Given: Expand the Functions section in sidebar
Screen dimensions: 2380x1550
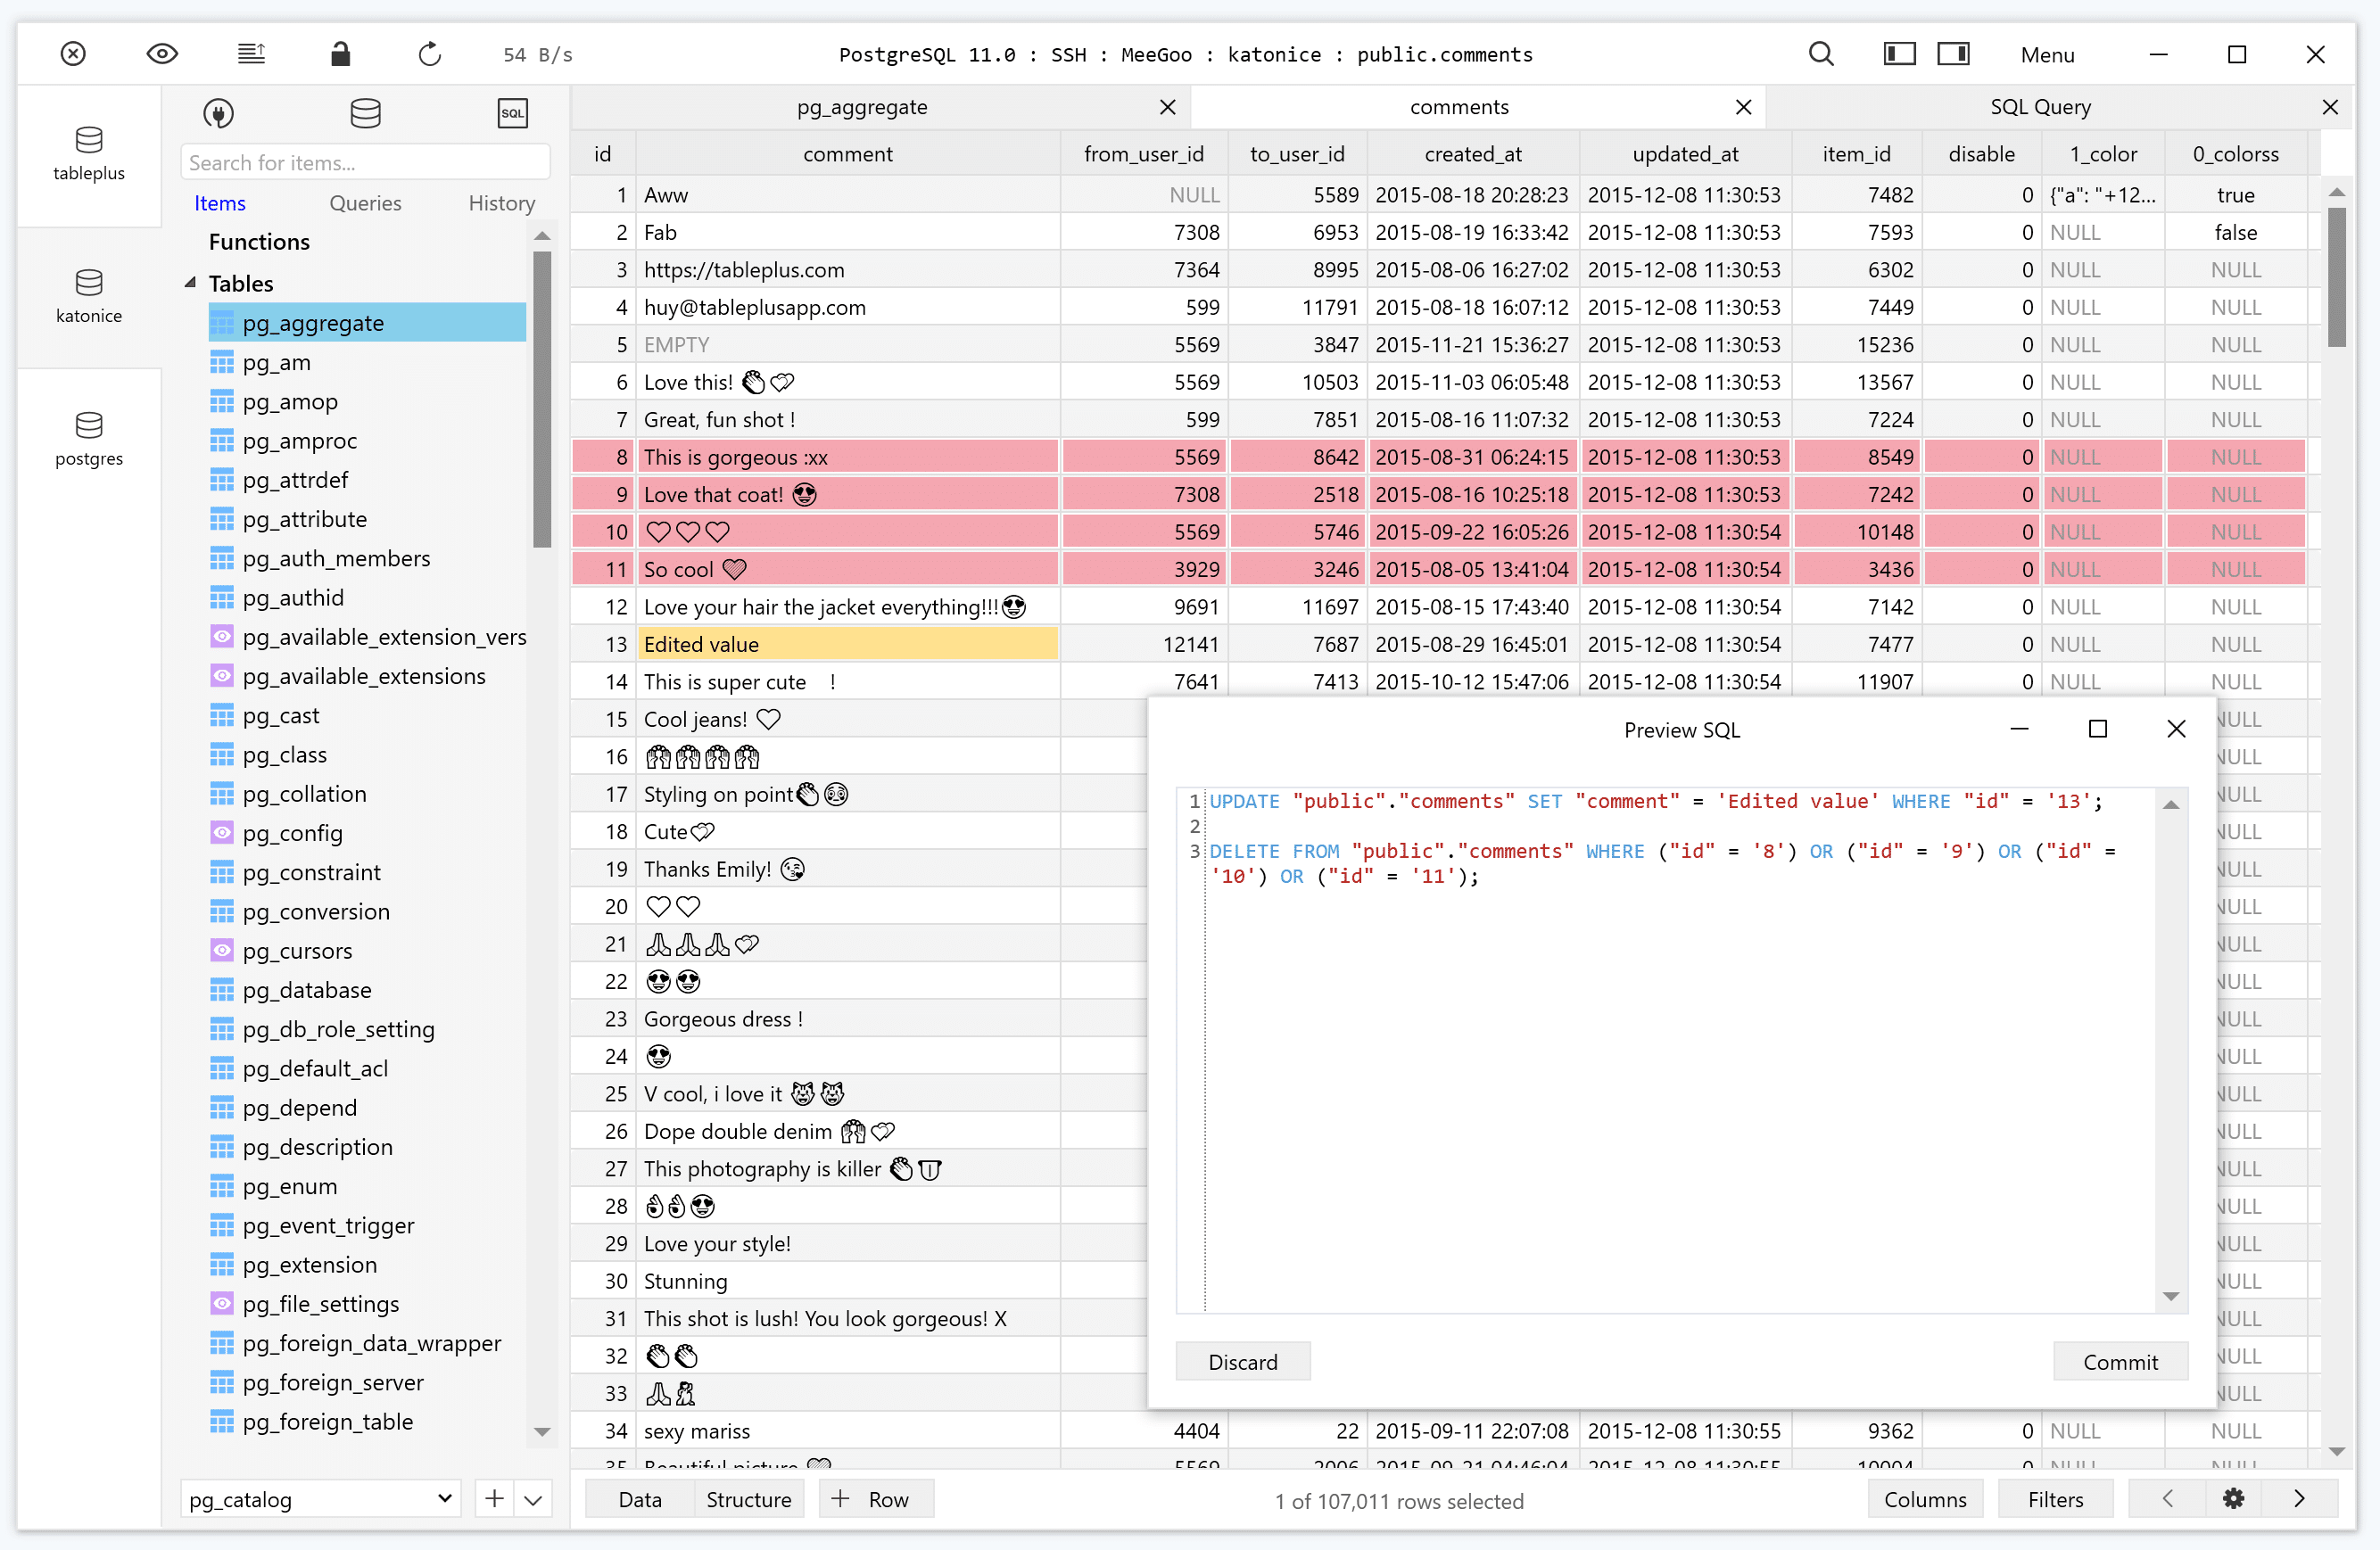Looking at the screenshot, I should (x=259, y=241).
